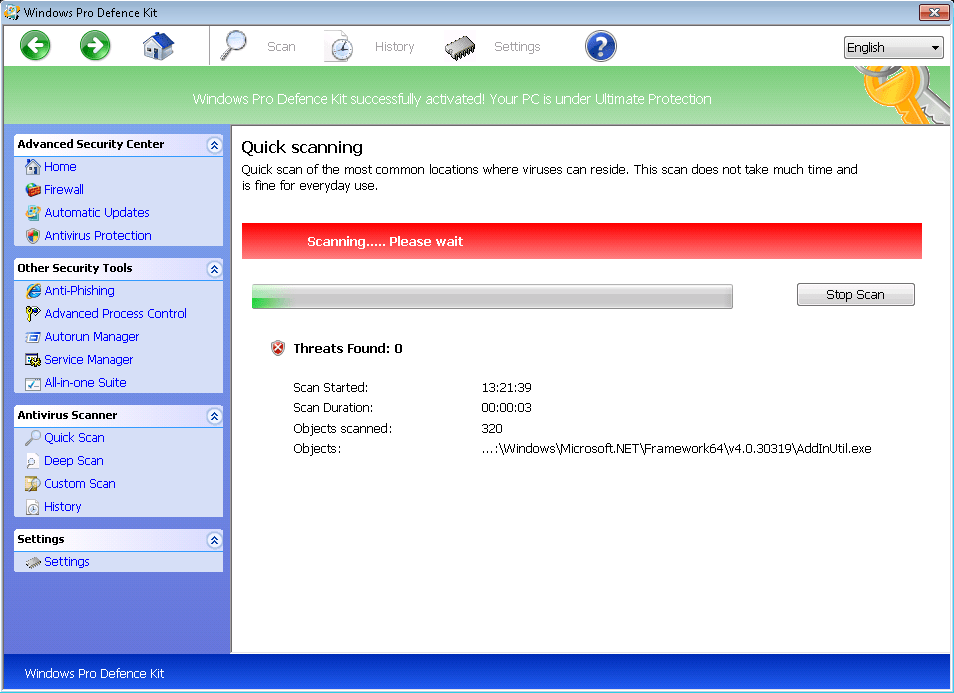Click the Settings chip icon in toolbar
Image resolution: width=954 pixels, height=693 pixels.
pos(460,47)
